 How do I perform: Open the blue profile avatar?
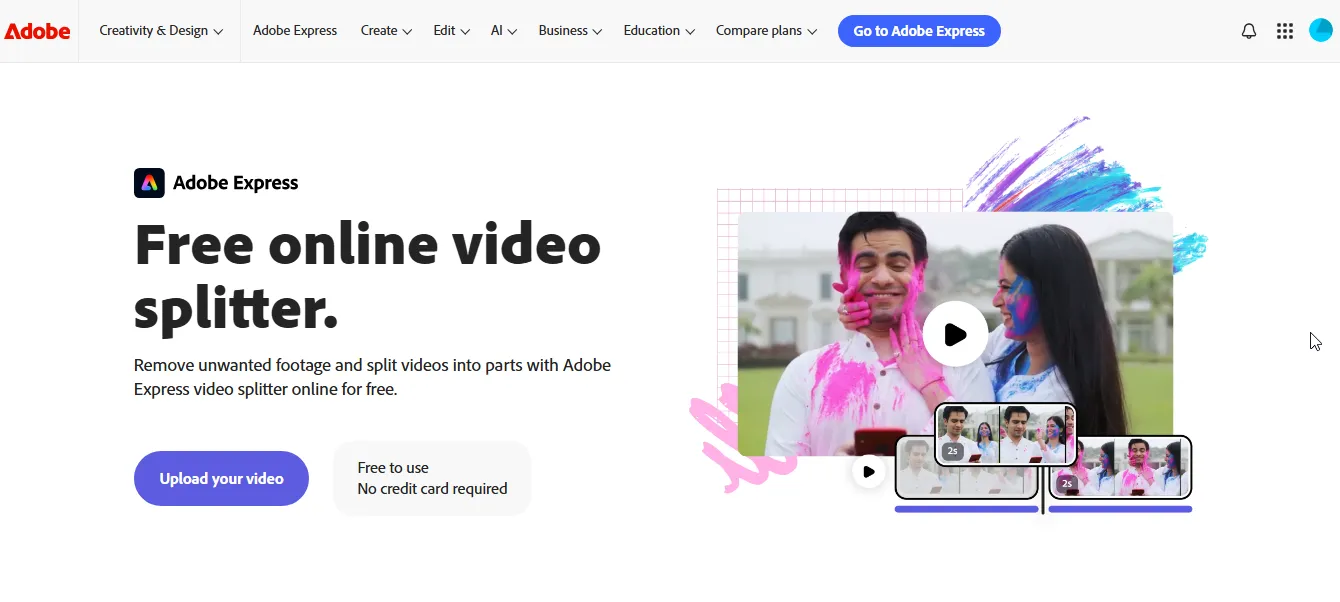pos(1321,30)
